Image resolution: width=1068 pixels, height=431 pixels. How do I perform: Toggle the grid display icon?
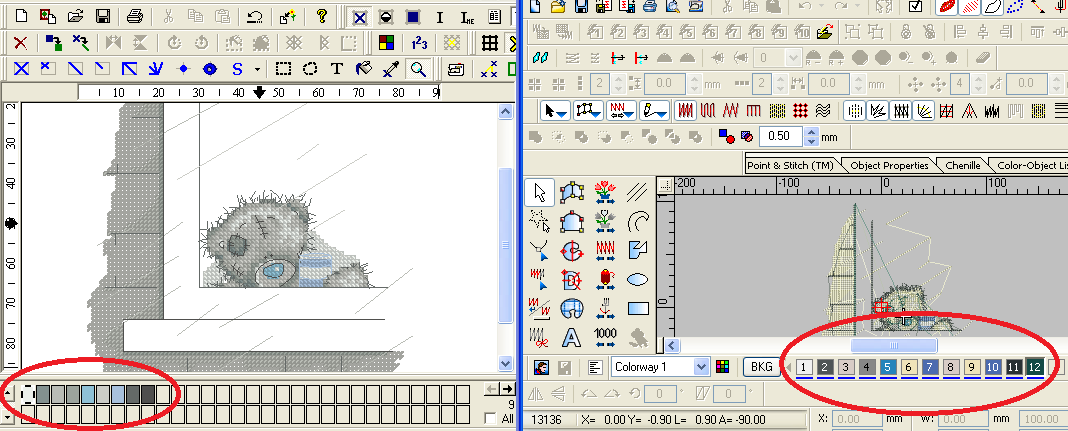click(x=489, y=43)
